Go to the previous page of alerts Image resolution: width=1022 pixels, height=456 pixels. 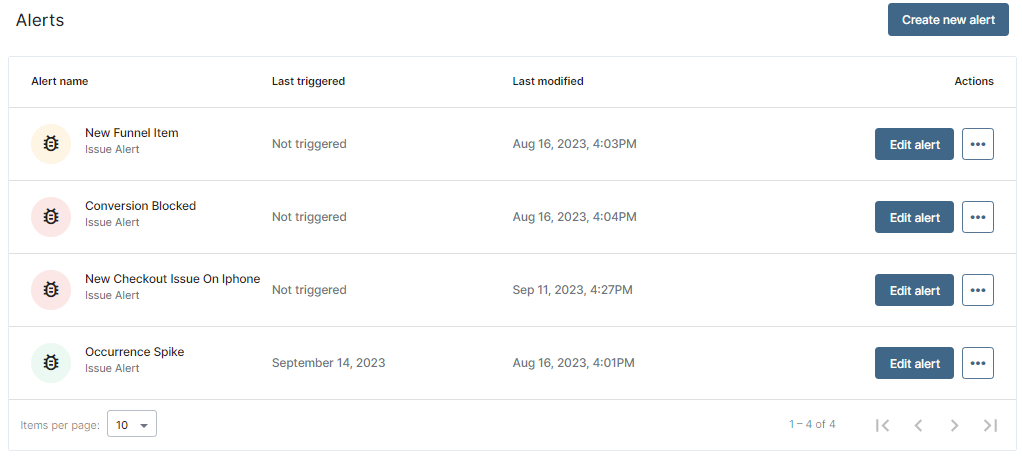[x=918, y=425]
